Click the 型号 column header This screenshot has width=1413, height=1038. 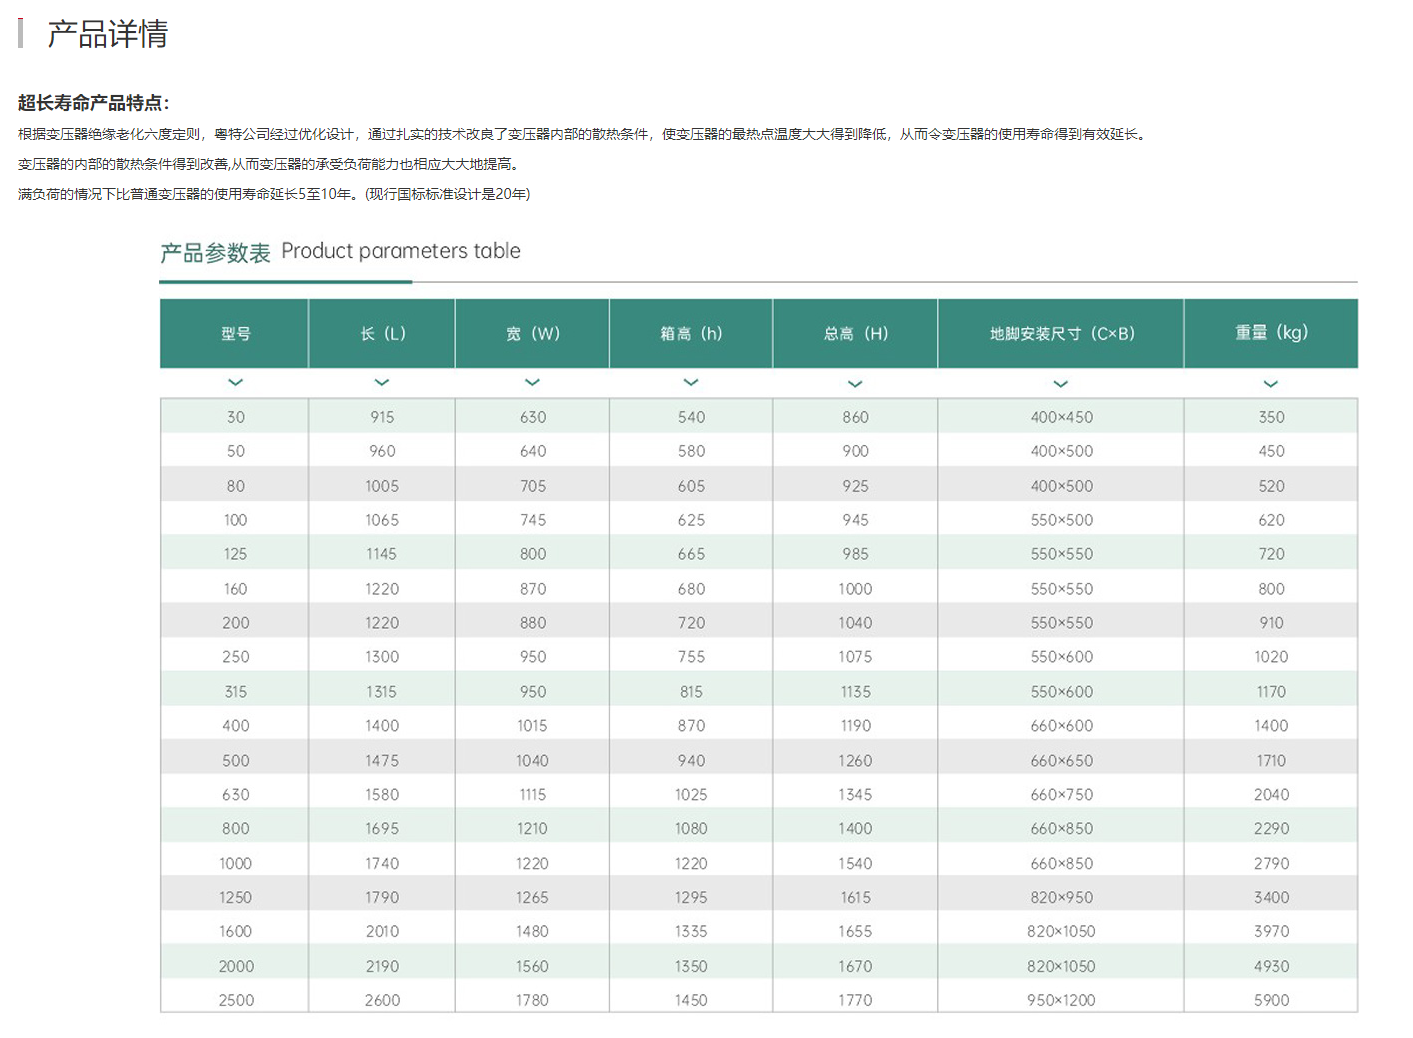click(x=234, y=333)
